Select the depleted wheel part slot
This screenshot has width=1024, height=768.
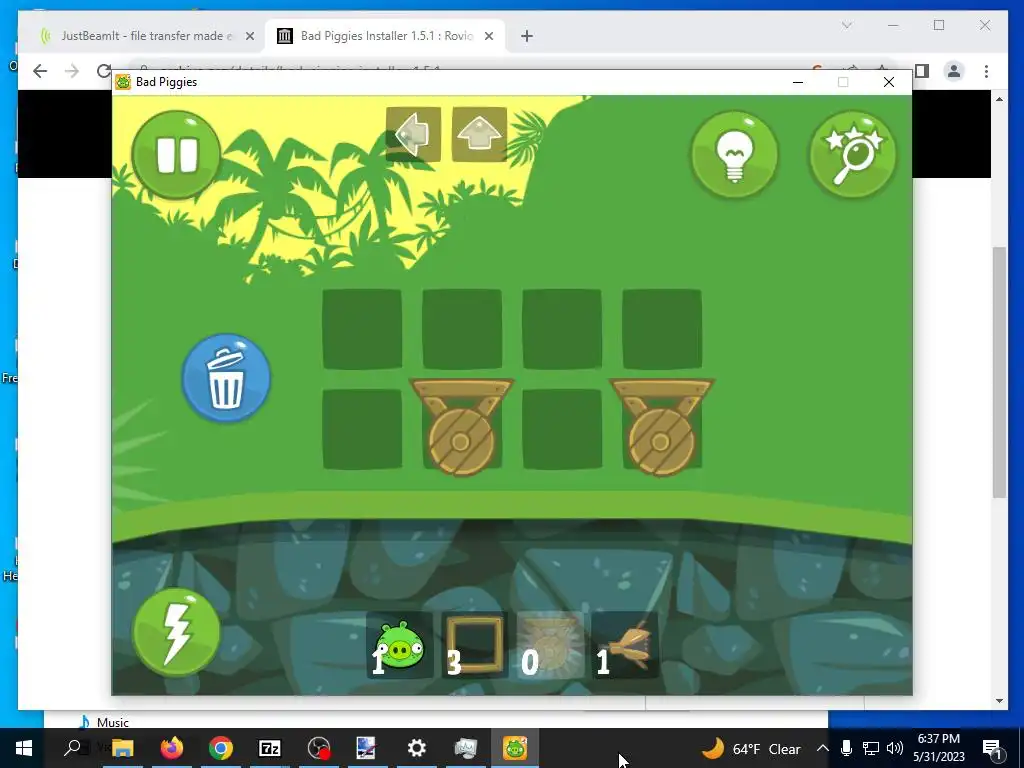[550, 645]
